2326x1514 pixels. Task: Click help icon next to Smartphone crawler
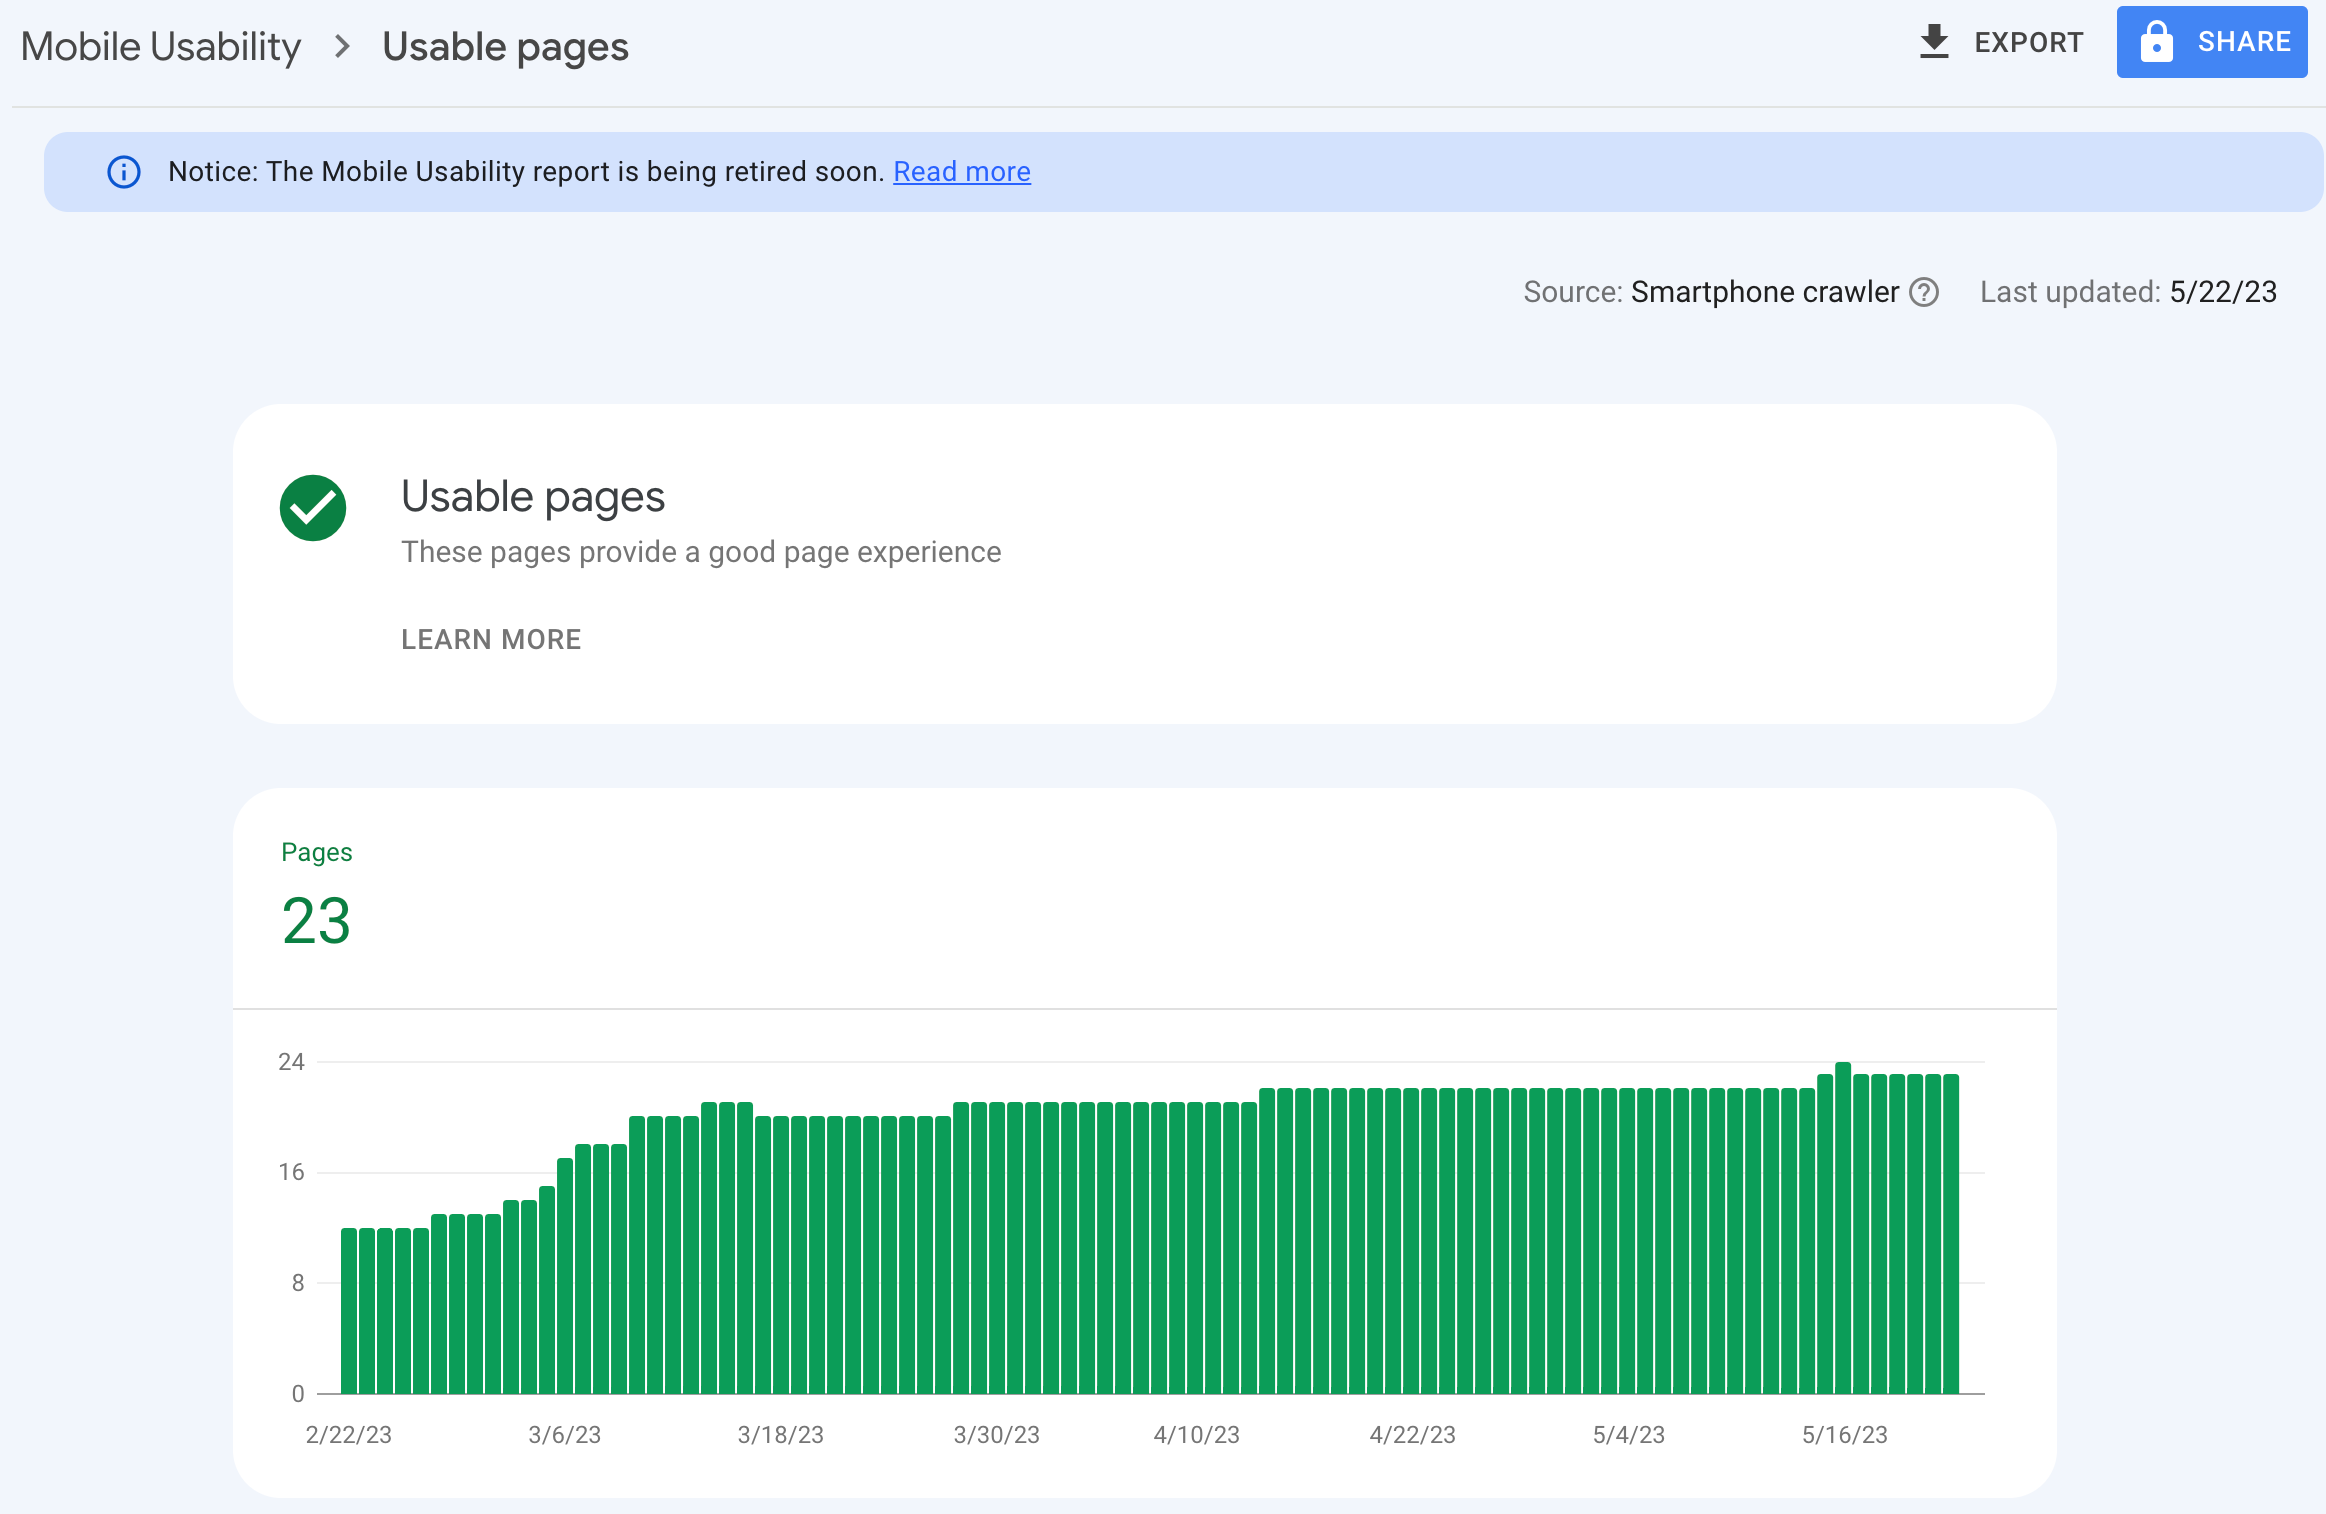(x=1924, y=292)
